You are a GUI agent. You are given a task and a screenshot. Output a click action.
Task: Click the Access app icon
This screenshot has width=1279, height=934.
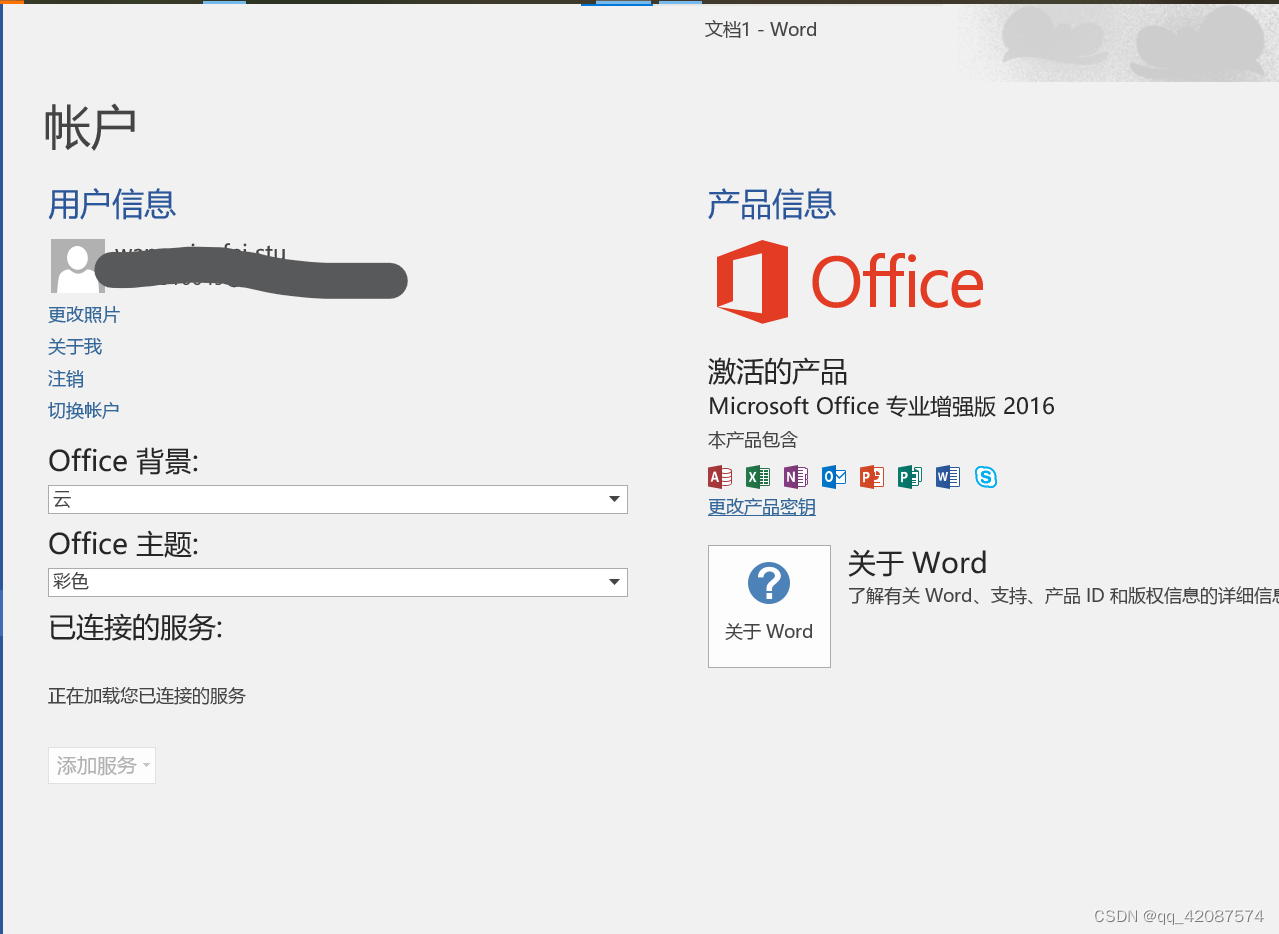(720, 477)
